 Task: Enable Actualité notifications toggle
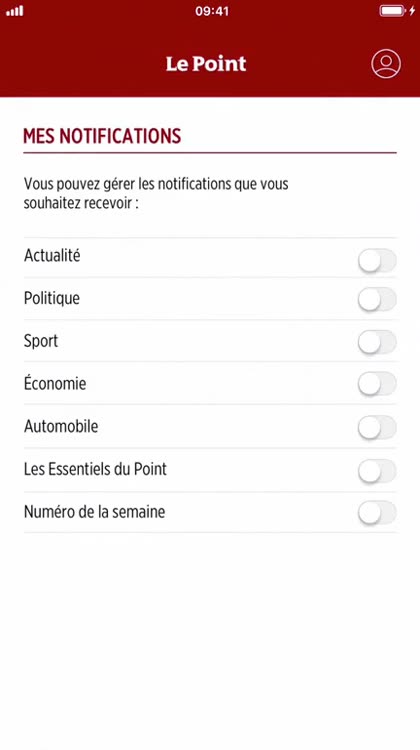tap(377, 261)
